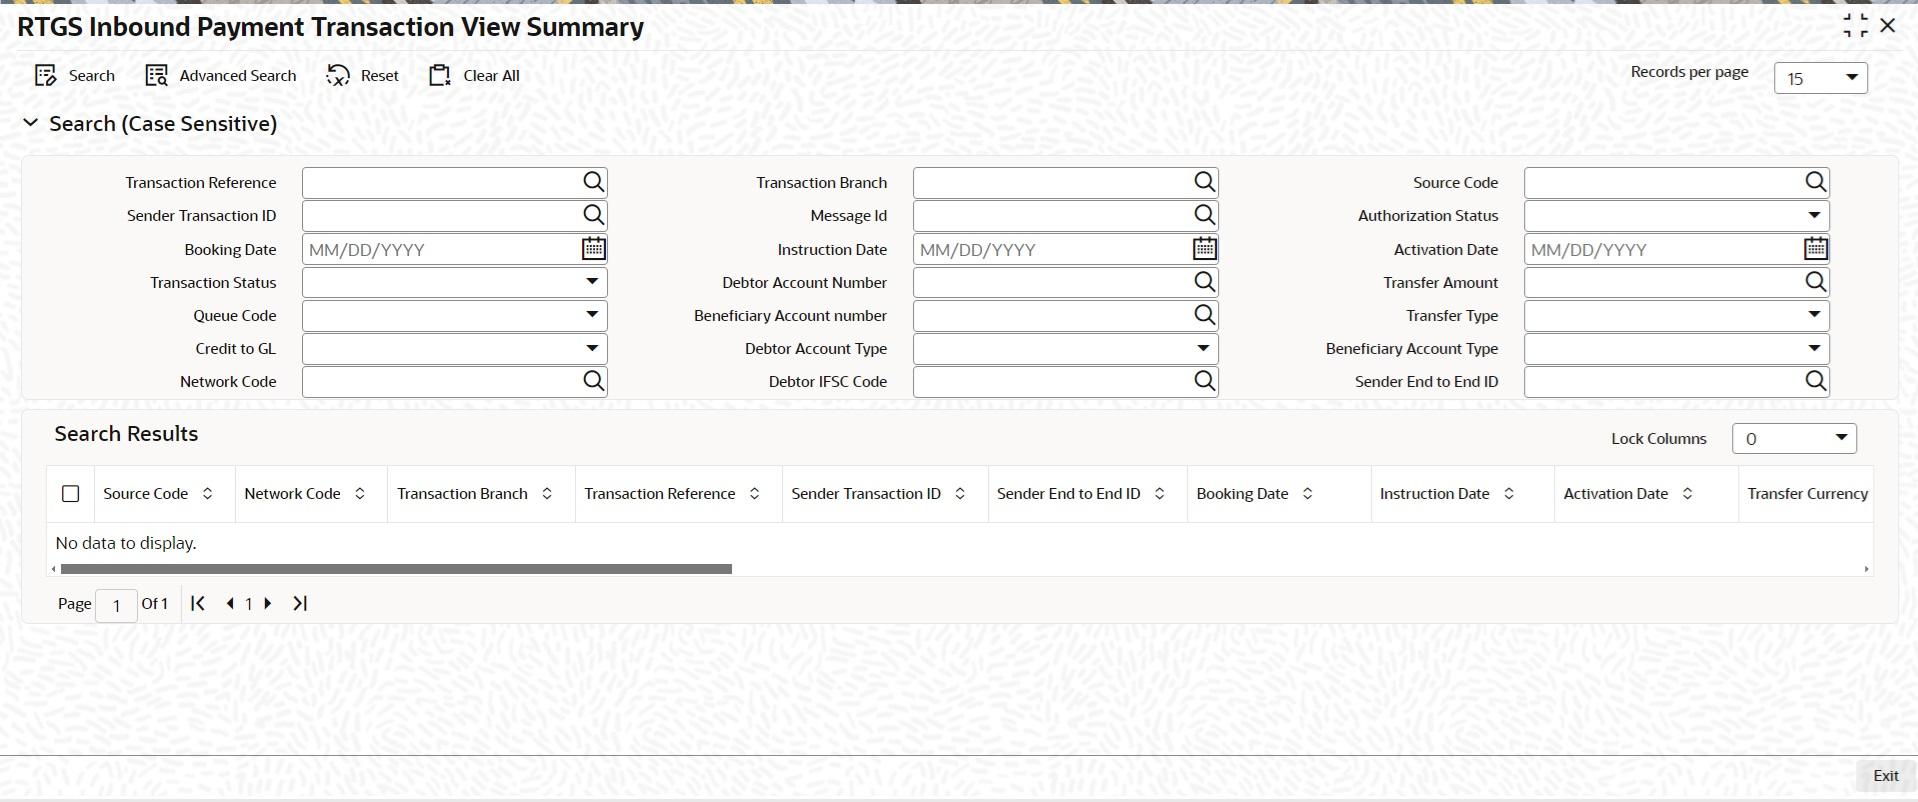Click the page number input box
Image resolution: width=1918 pixels, height=802 pixels.
point(116,605)
